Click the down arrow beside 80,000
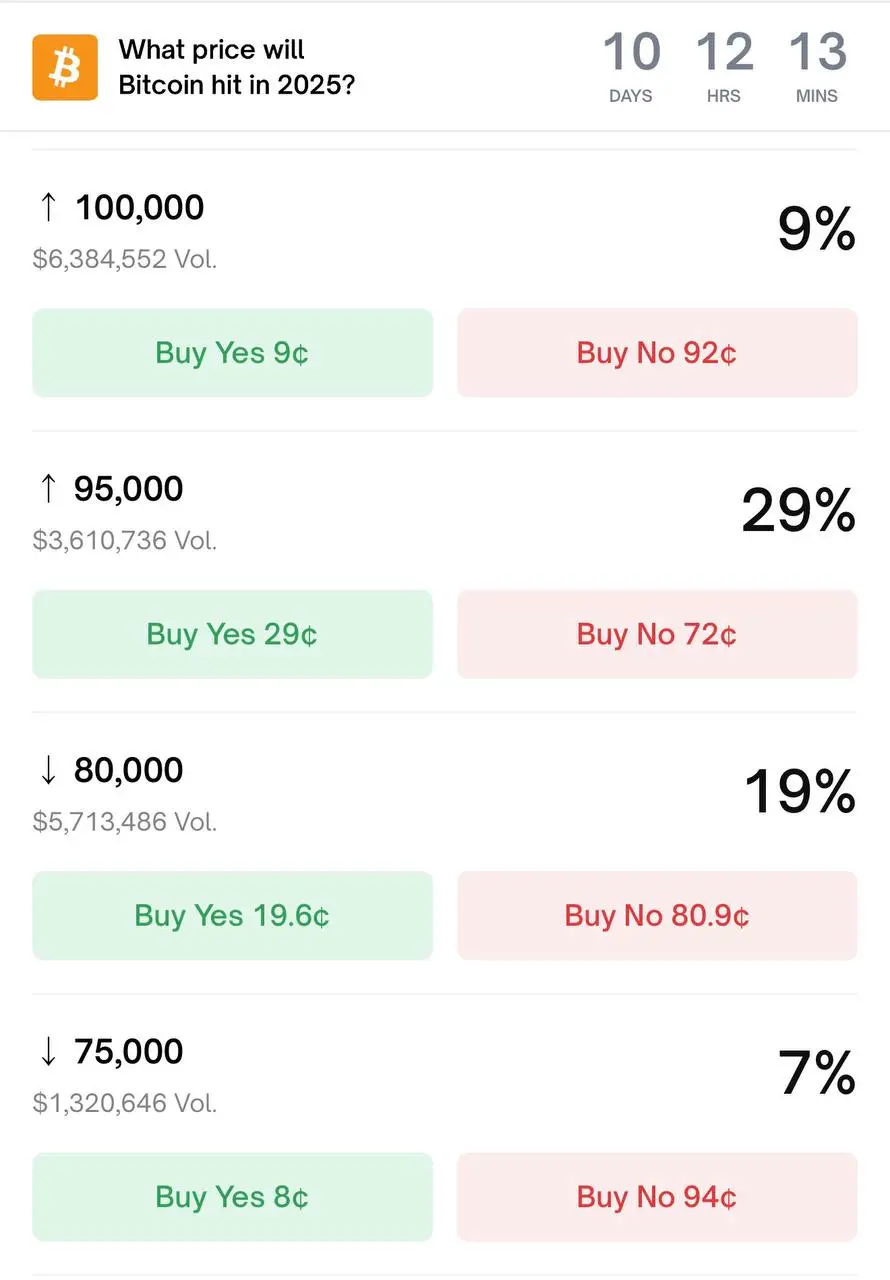 (x=47, y=770)
